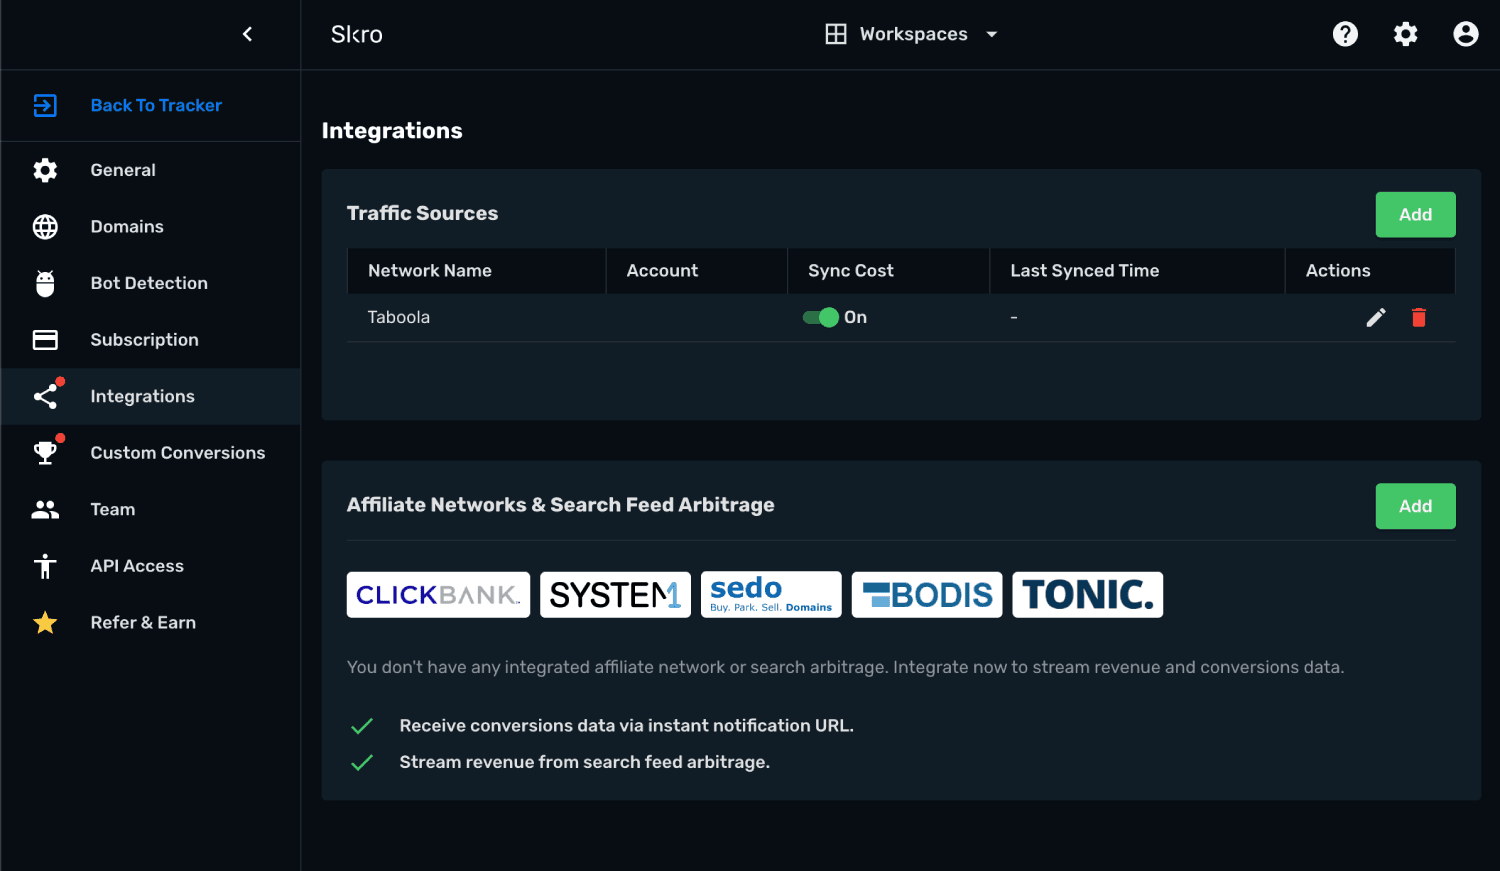Open the Bot Detection menu item
This screenshot has height=871, width=1500.
[151, 283]
